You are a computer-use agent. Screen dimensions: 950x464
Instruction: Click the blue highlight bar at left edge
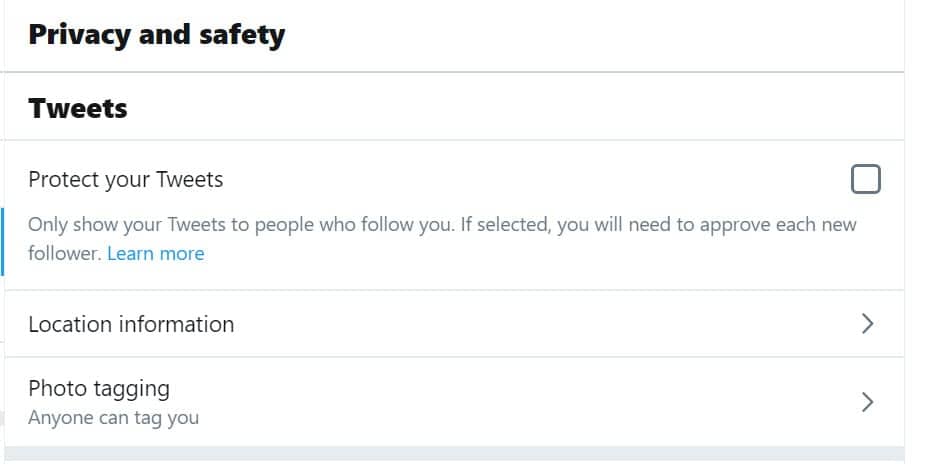(3, 241)
